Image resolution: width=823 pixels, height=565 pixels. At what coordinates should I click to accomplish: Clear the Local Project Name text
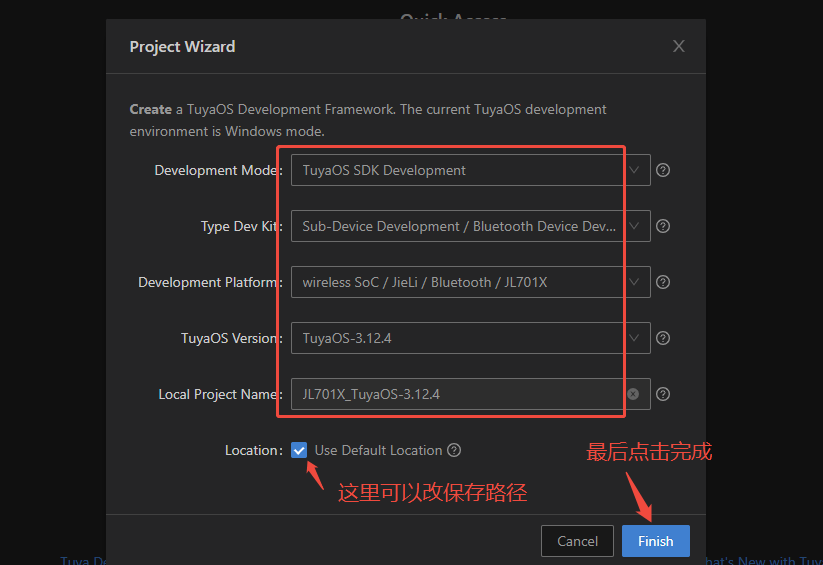633,394
